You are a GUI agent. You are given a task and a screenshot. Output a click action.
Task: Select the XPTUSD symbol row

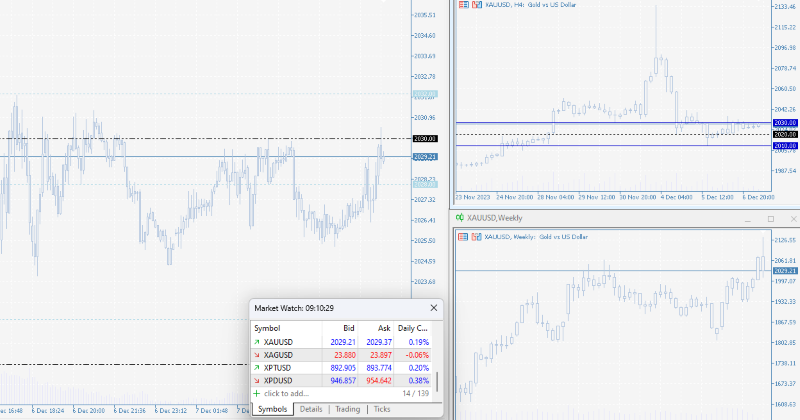(341, 367)
